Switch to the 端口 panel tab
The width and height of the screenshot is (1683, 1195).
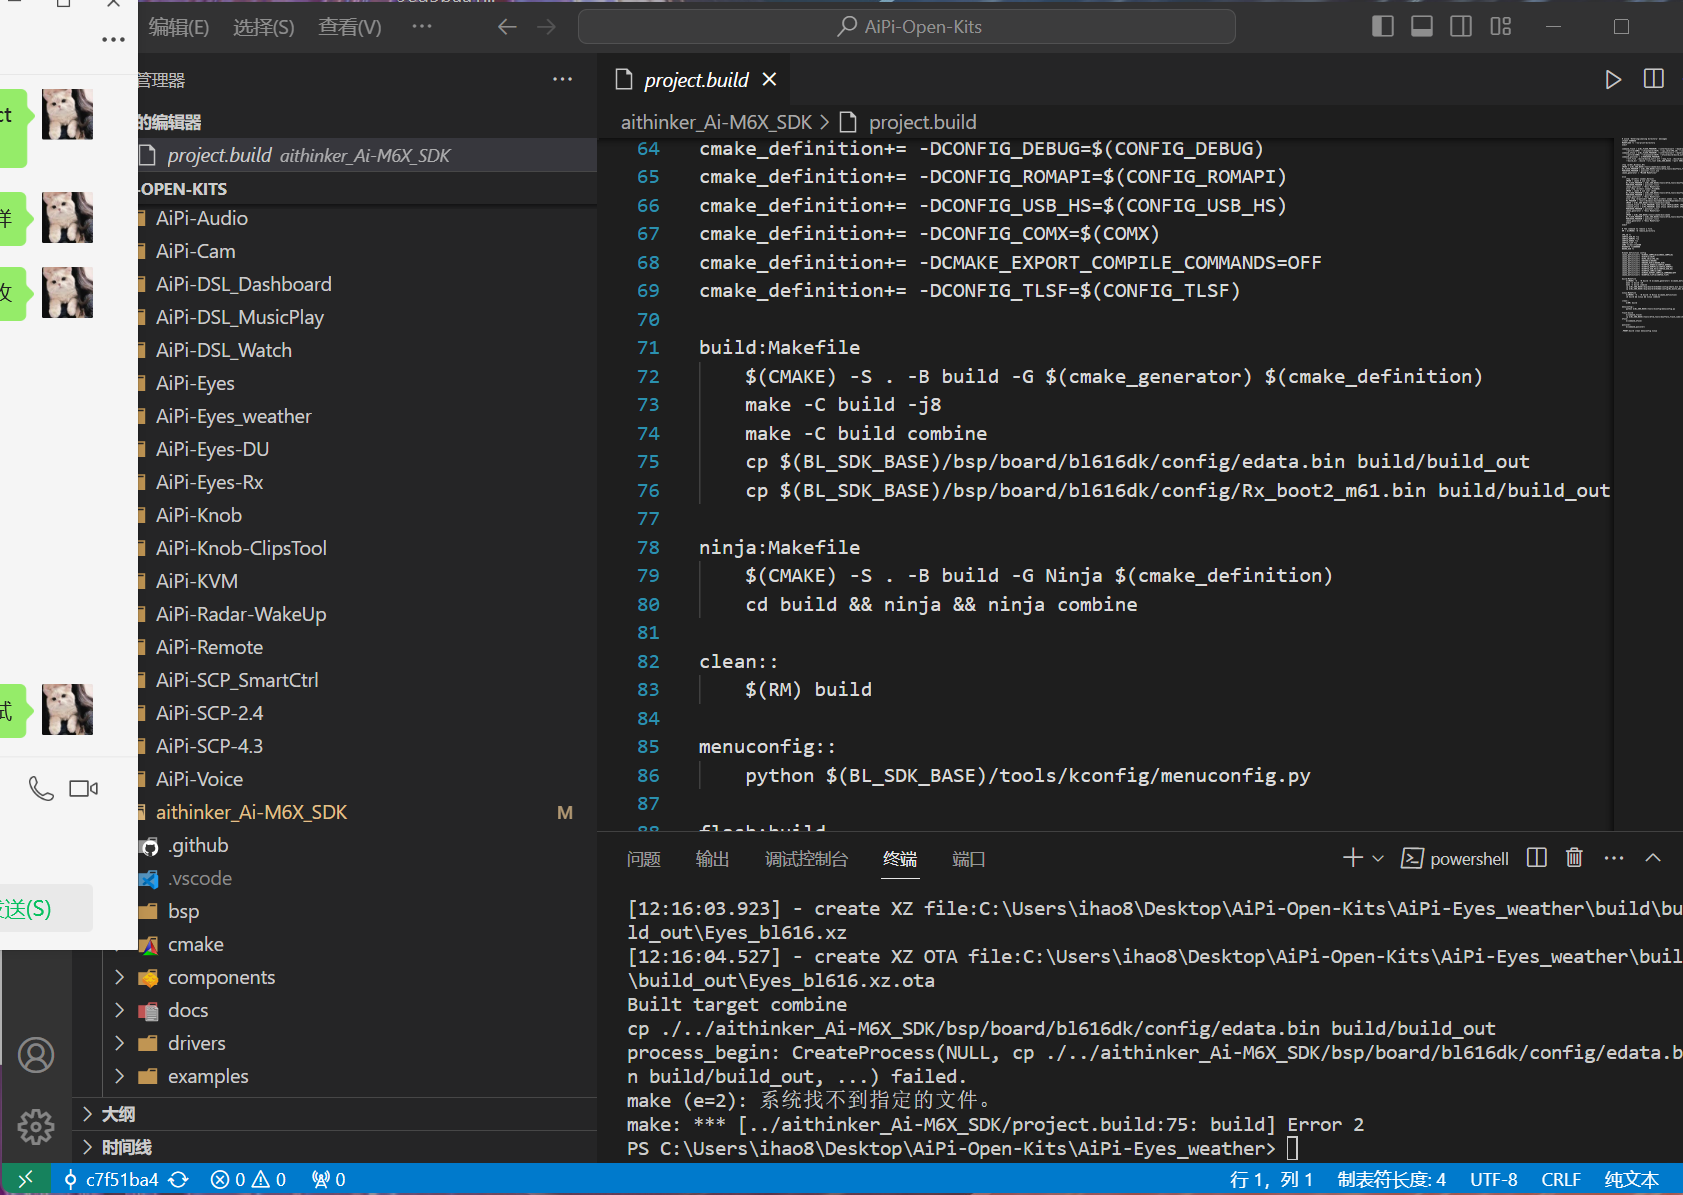(x=969, y=859)
